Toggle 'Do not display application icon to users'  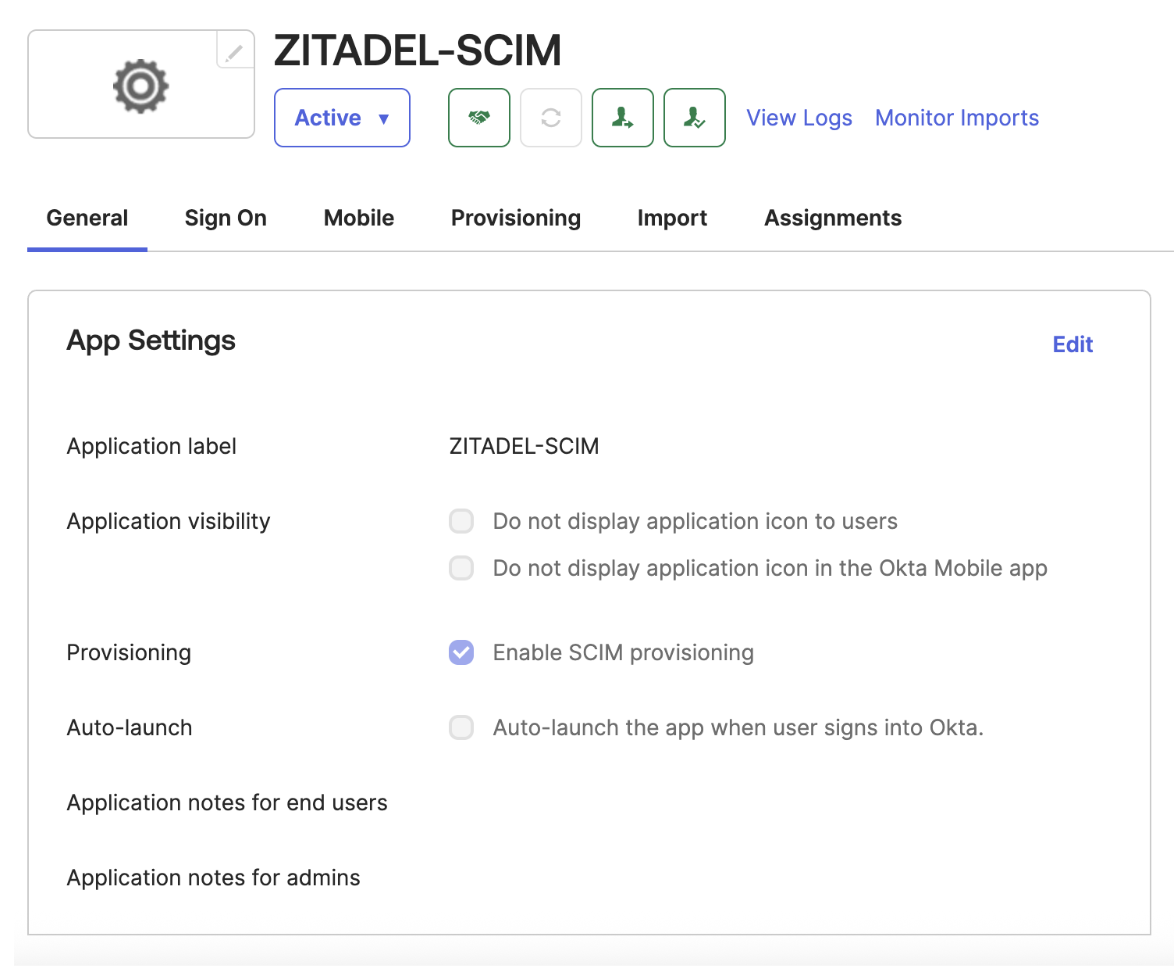461,522
